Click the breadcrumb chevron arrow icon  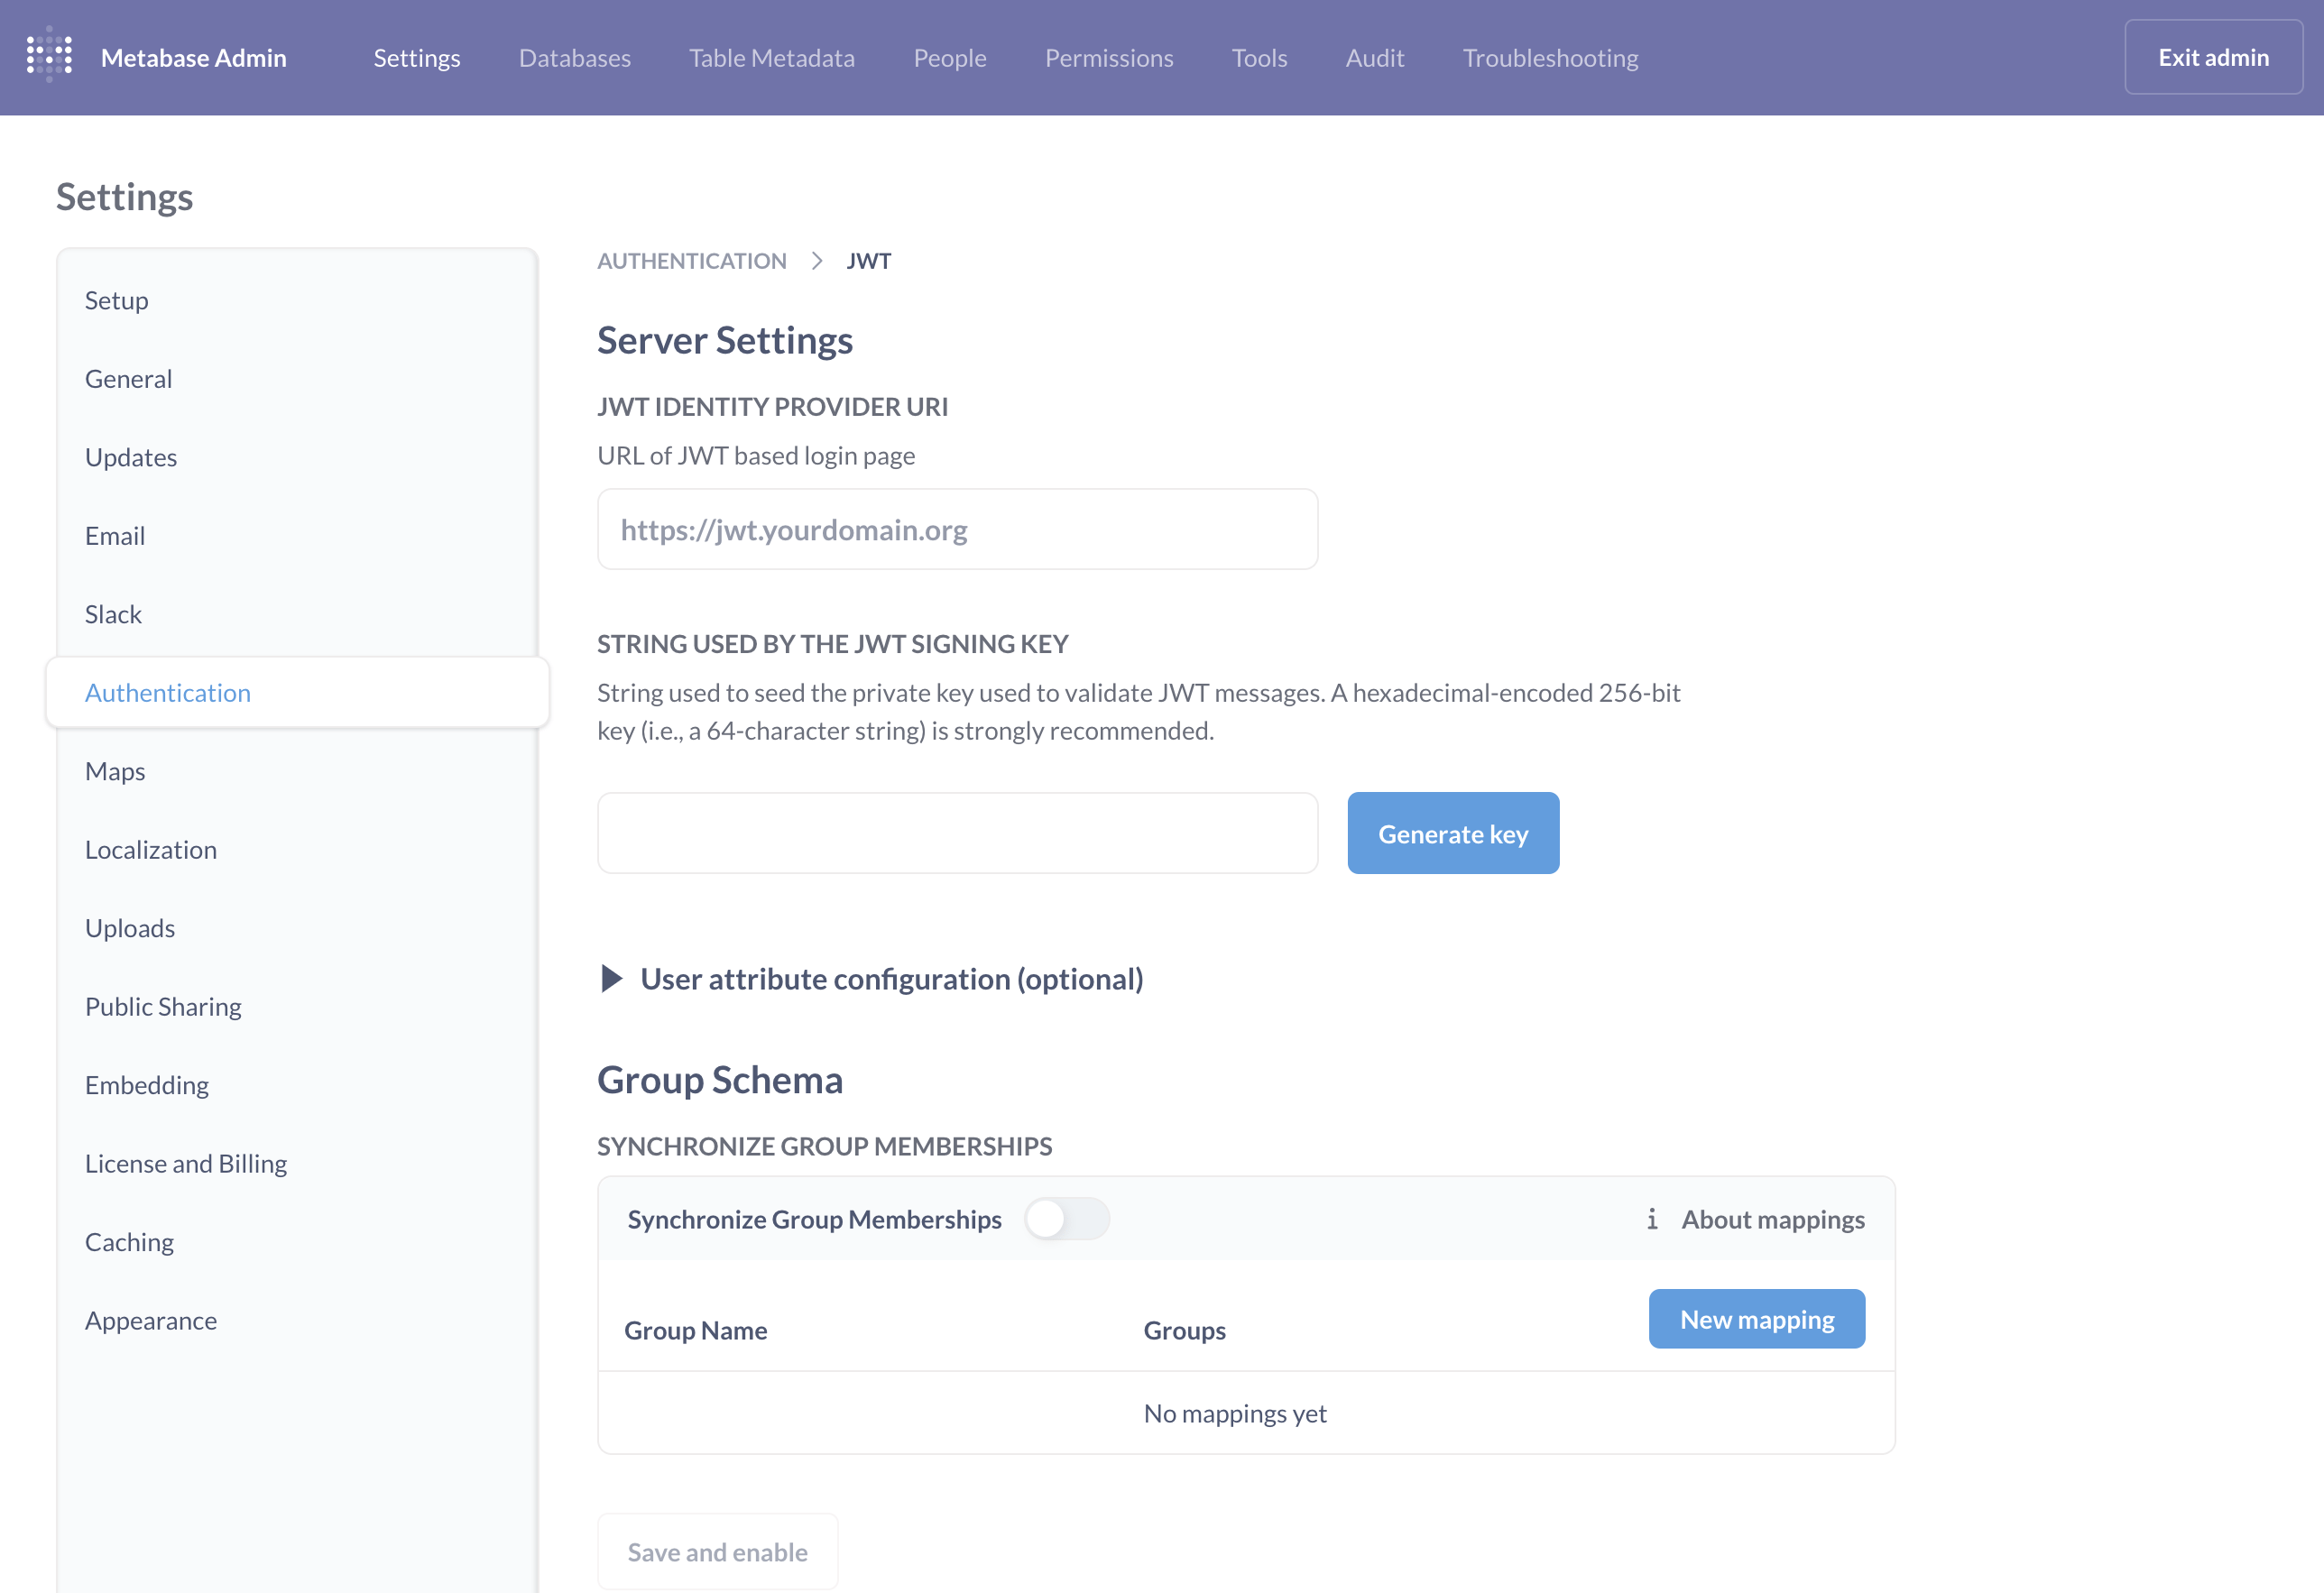817,261
